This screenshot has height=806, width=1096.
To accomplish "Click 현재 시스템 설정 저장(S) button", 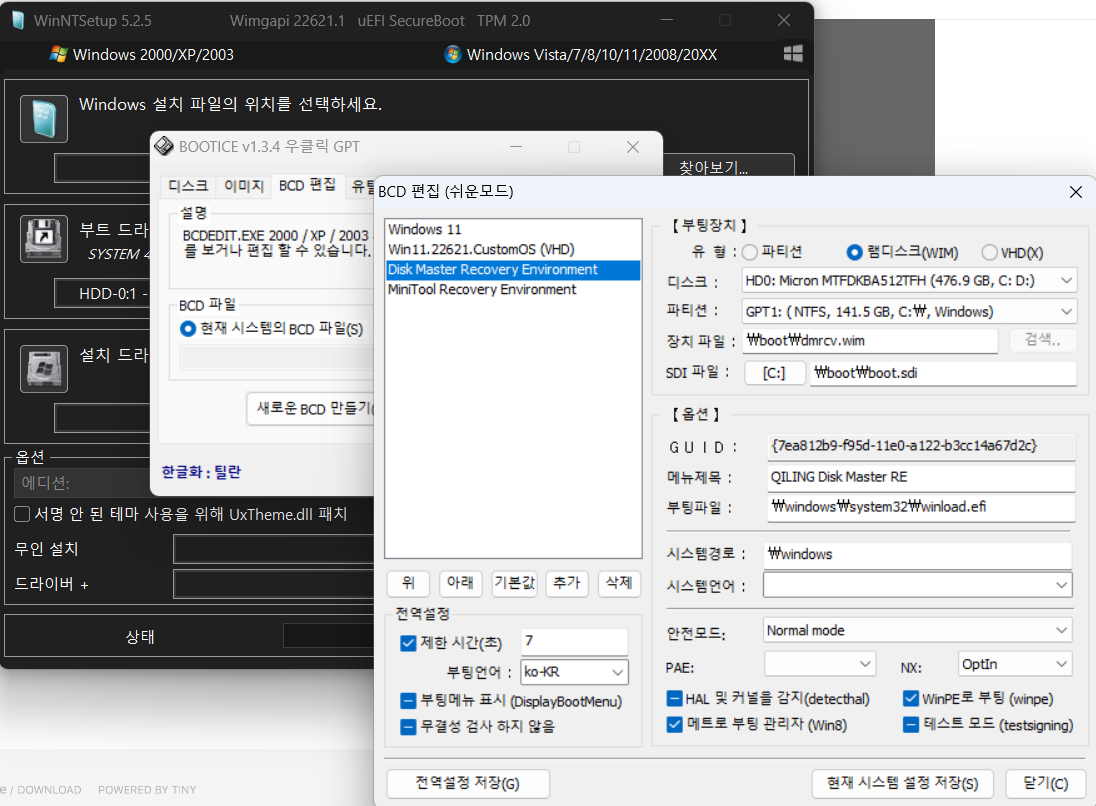I will [x=902, y=783].
